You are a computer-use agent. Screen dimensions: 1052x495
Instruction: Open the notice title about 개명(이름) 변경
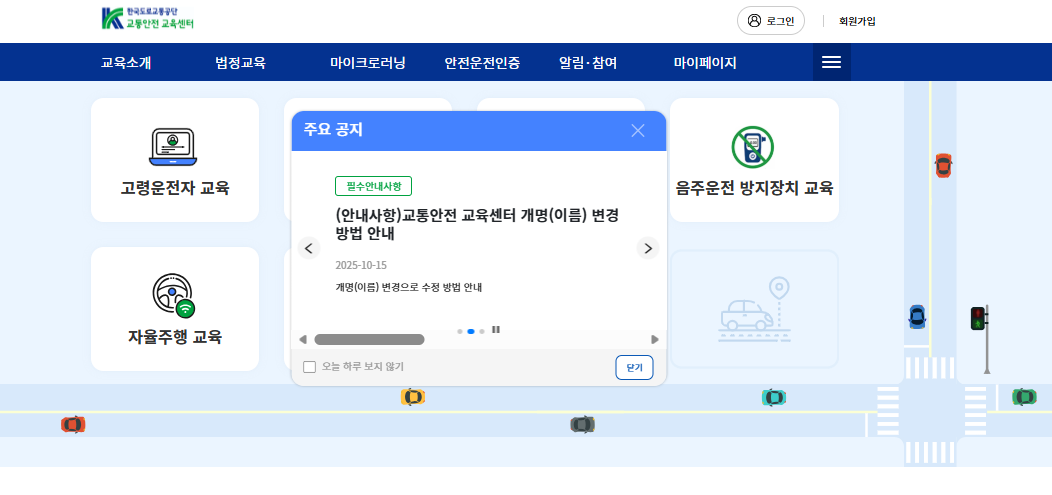tap(476, 225)
